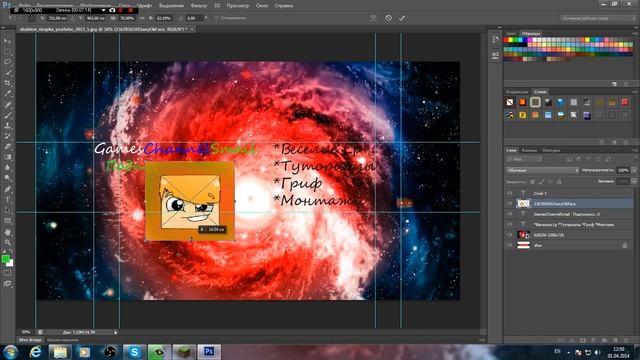Open recorder overlay dropdown arrow

[x=103, y=10]
